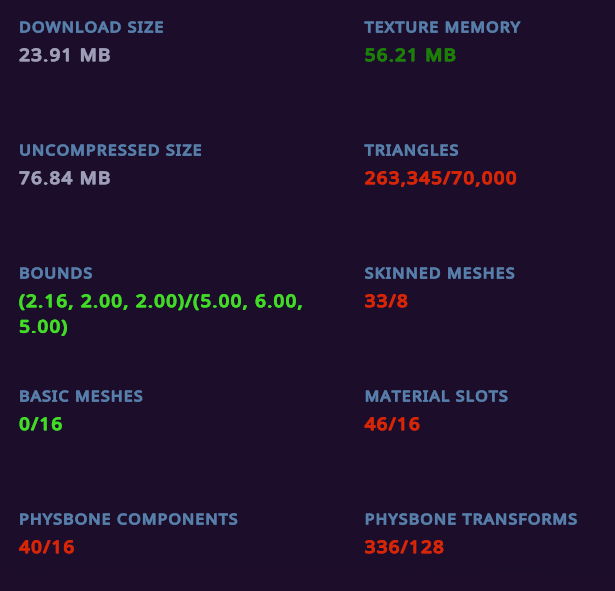
Task: Click the Triangles heading
Action: pyautogui.click(x=411, y=150)
